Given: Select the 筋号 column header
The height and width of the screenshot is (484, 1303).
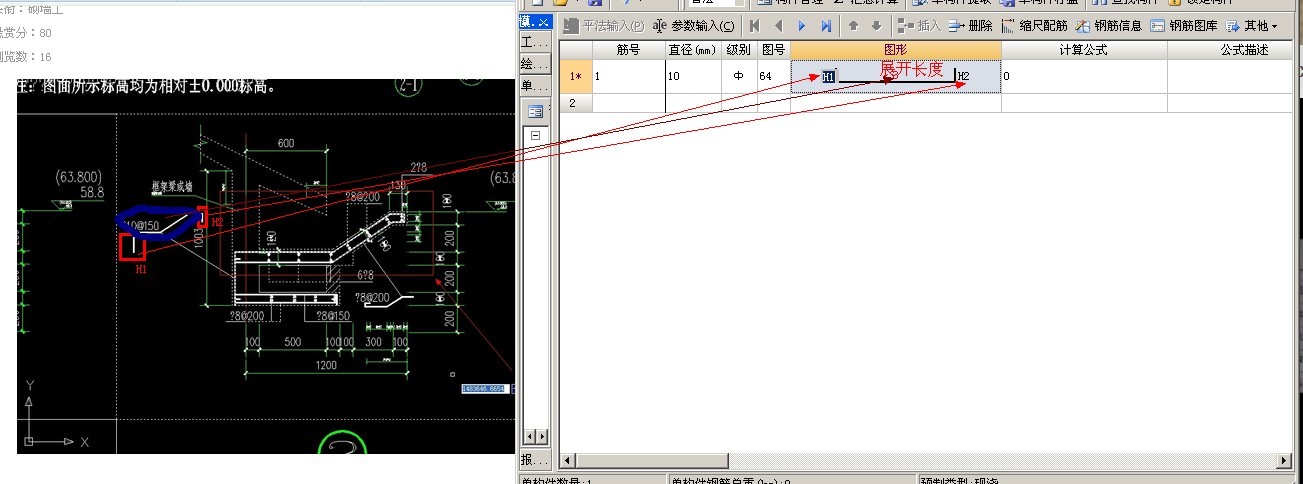Looking at the screenshot, I should [x=628, y=50].
